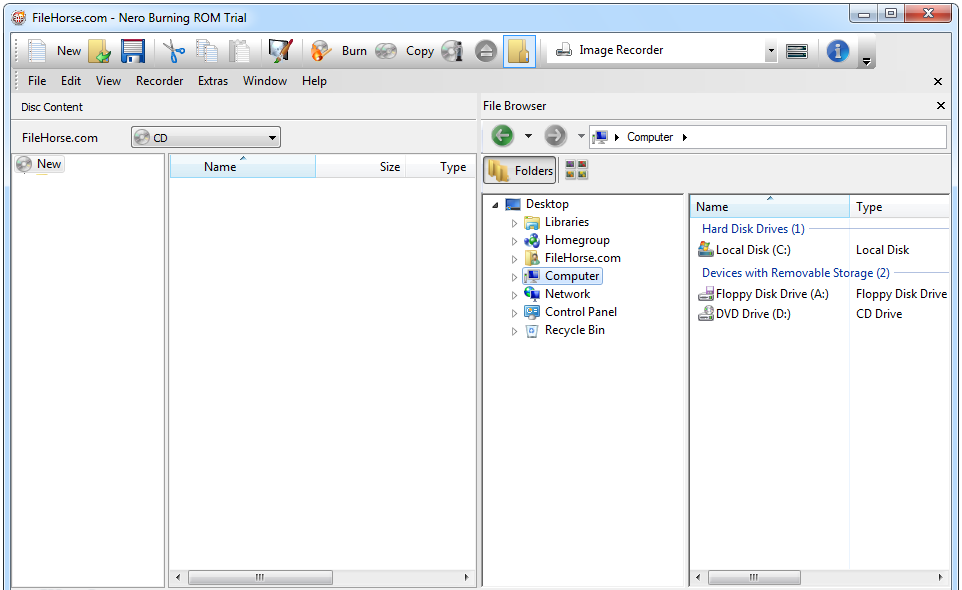Open the View menu
This screenshot has height=590, width=962.
[108, 81]
